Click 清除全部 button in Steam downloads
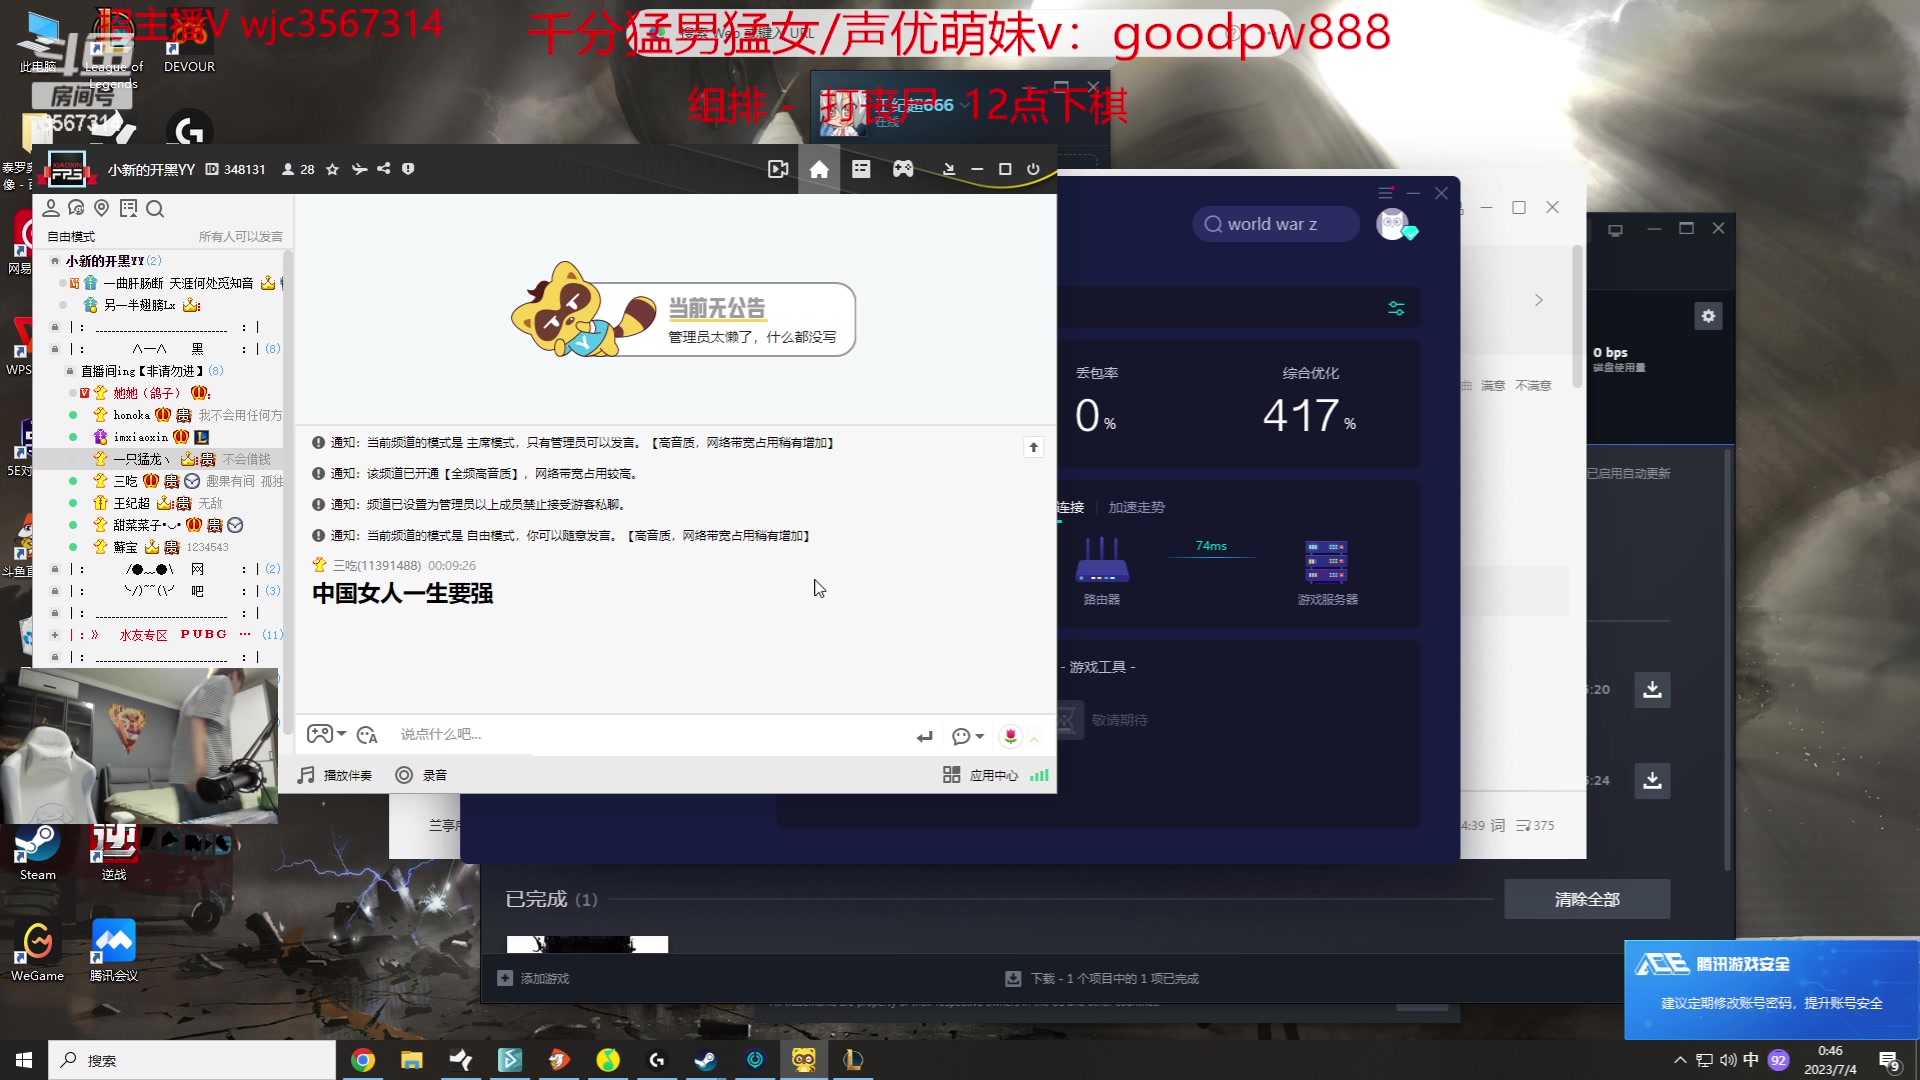Viewport: 1920px width, 1080px height. (x=1587, y=899)
